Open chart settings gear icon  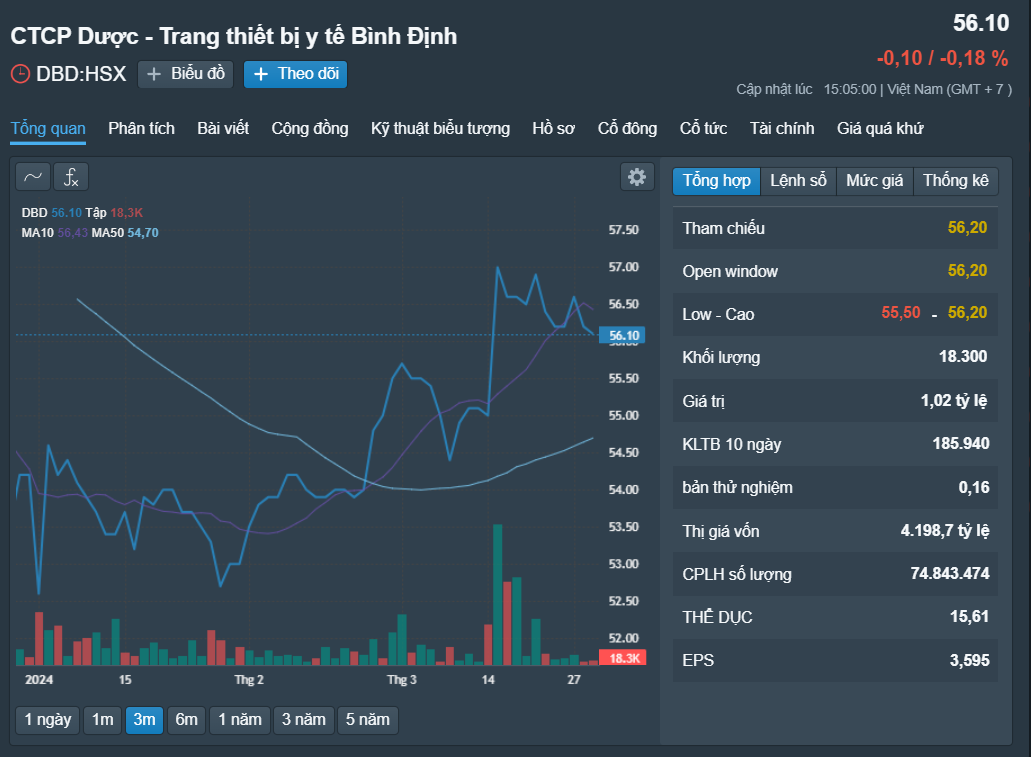[636, 177]
